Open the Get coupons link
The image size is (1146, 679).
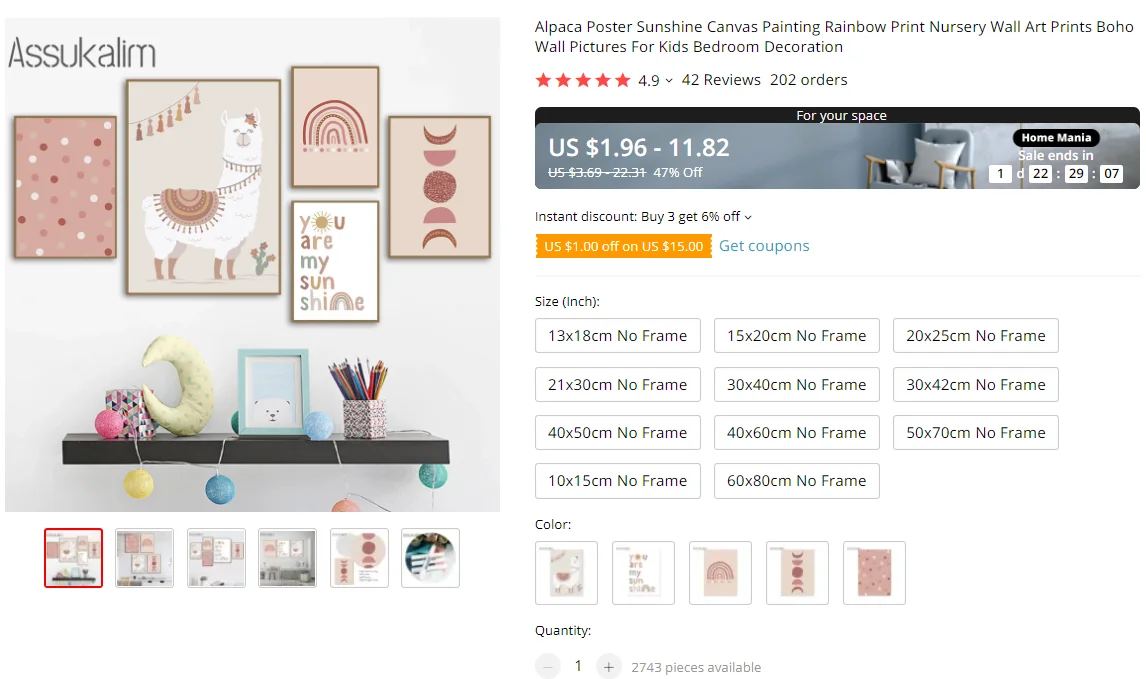[764, 246]
